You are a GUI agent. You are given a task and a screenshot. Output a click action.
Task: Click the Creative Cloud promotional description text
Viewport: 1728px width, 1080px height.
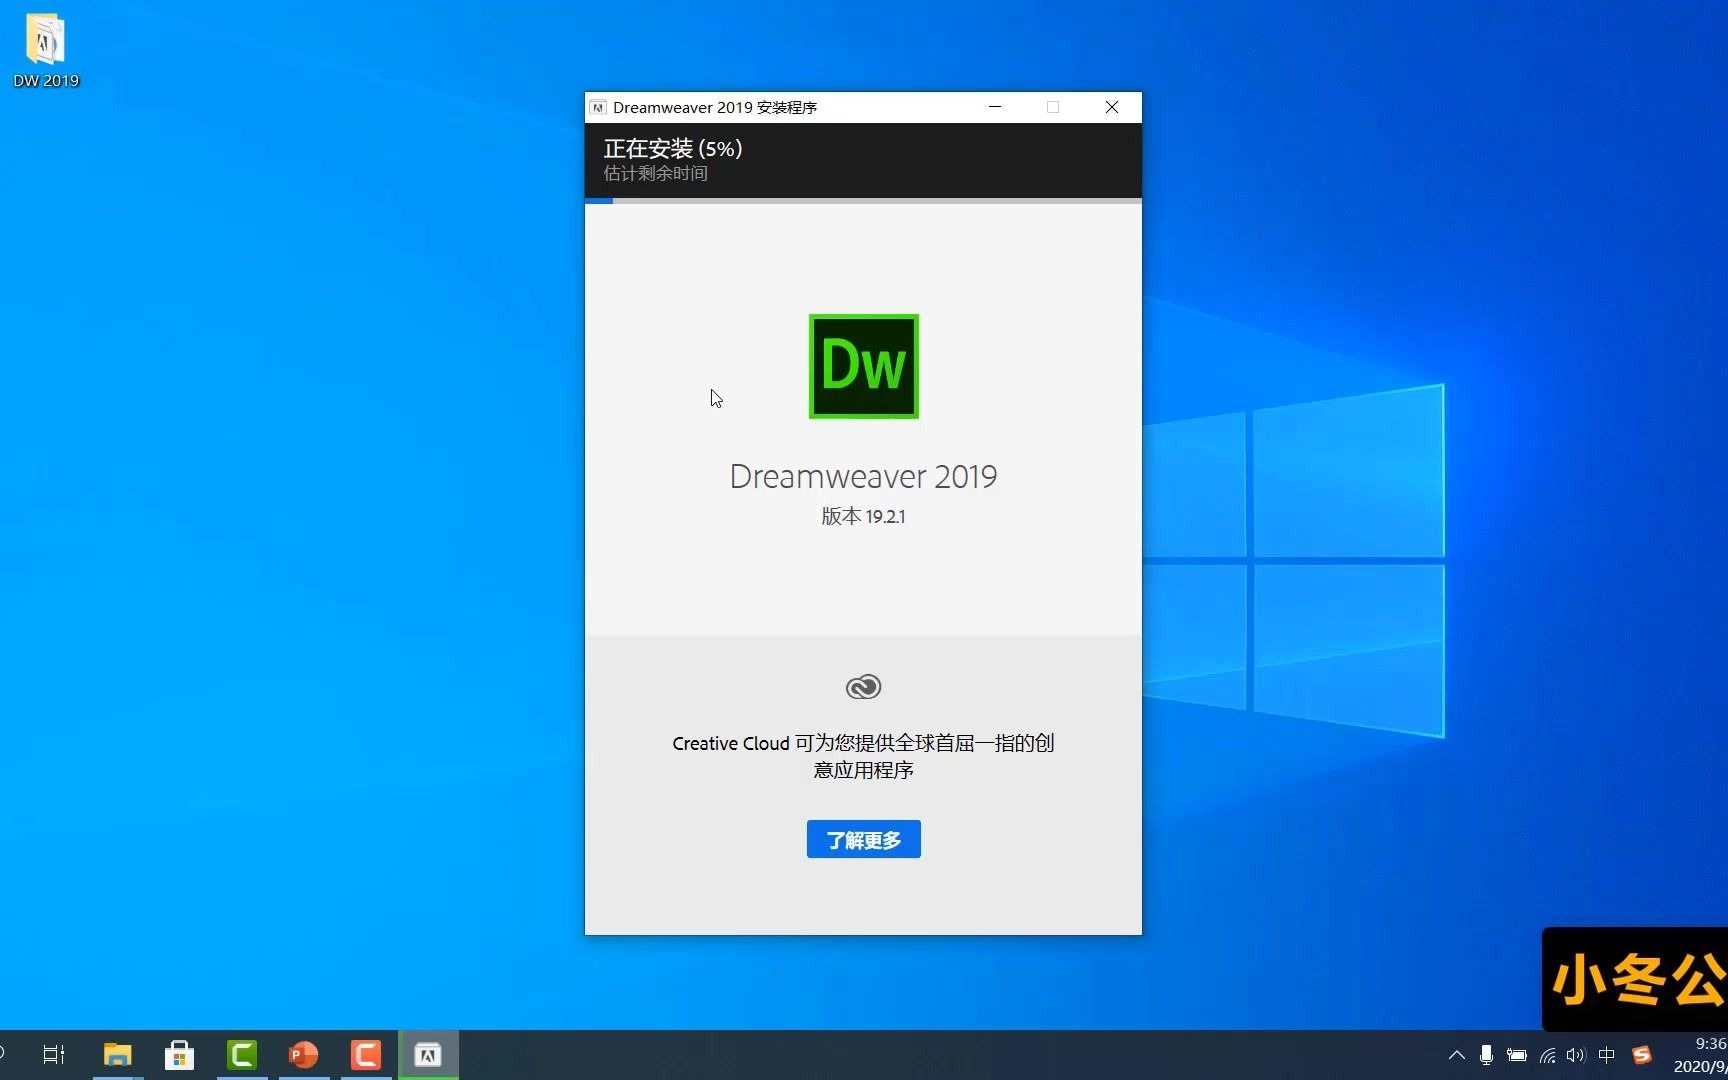pyautogui.click(x=863, y=756)
